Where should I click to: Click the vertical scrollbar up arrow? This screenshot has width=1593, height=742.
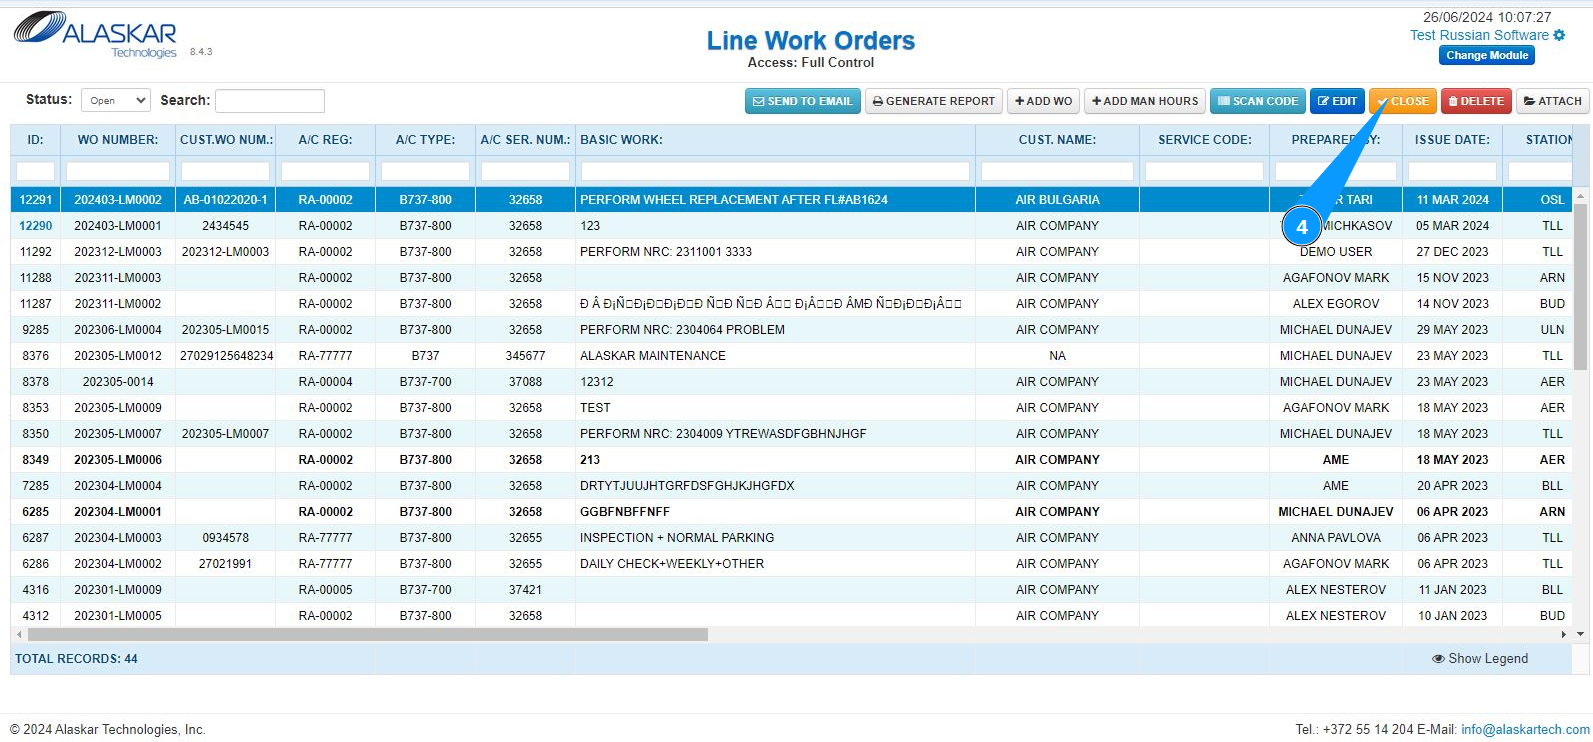coord(1581,194)
